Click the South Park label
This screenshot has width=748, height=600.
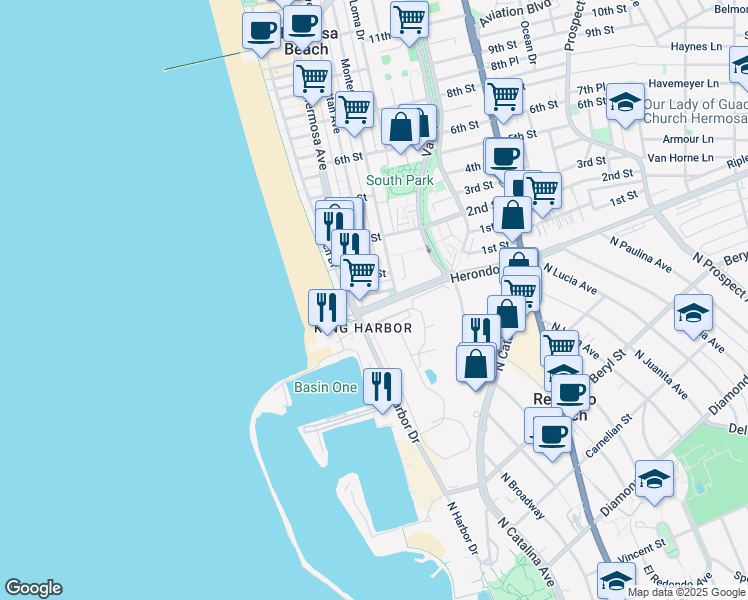tap(400, 180)
